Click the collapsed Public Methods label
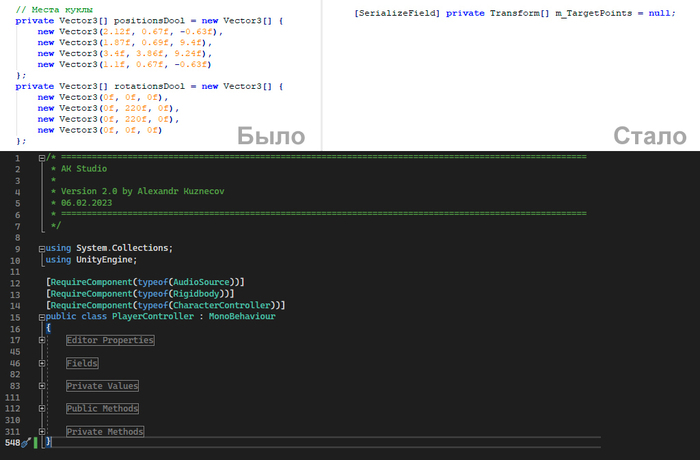Image resolution: width=700 pixels, height=460 pixels. coord(102,408)
